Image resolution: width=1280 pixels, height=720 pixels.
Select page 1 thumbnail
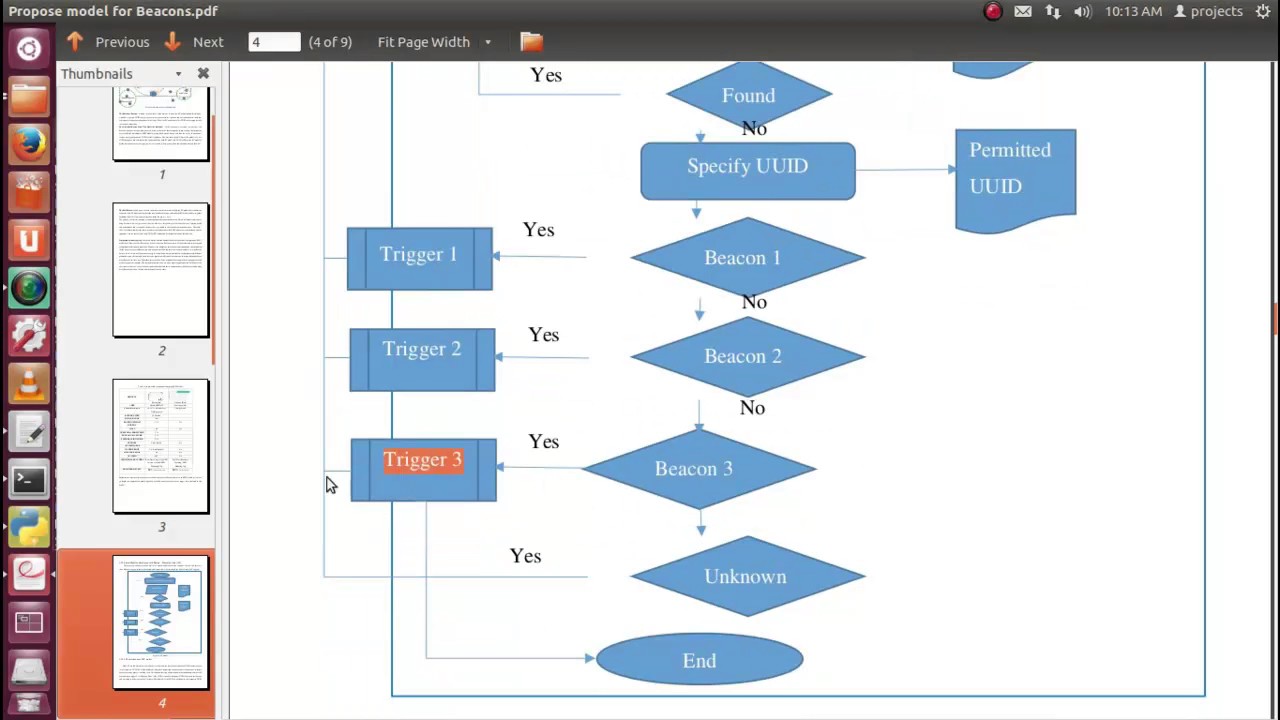click(161, 124)
